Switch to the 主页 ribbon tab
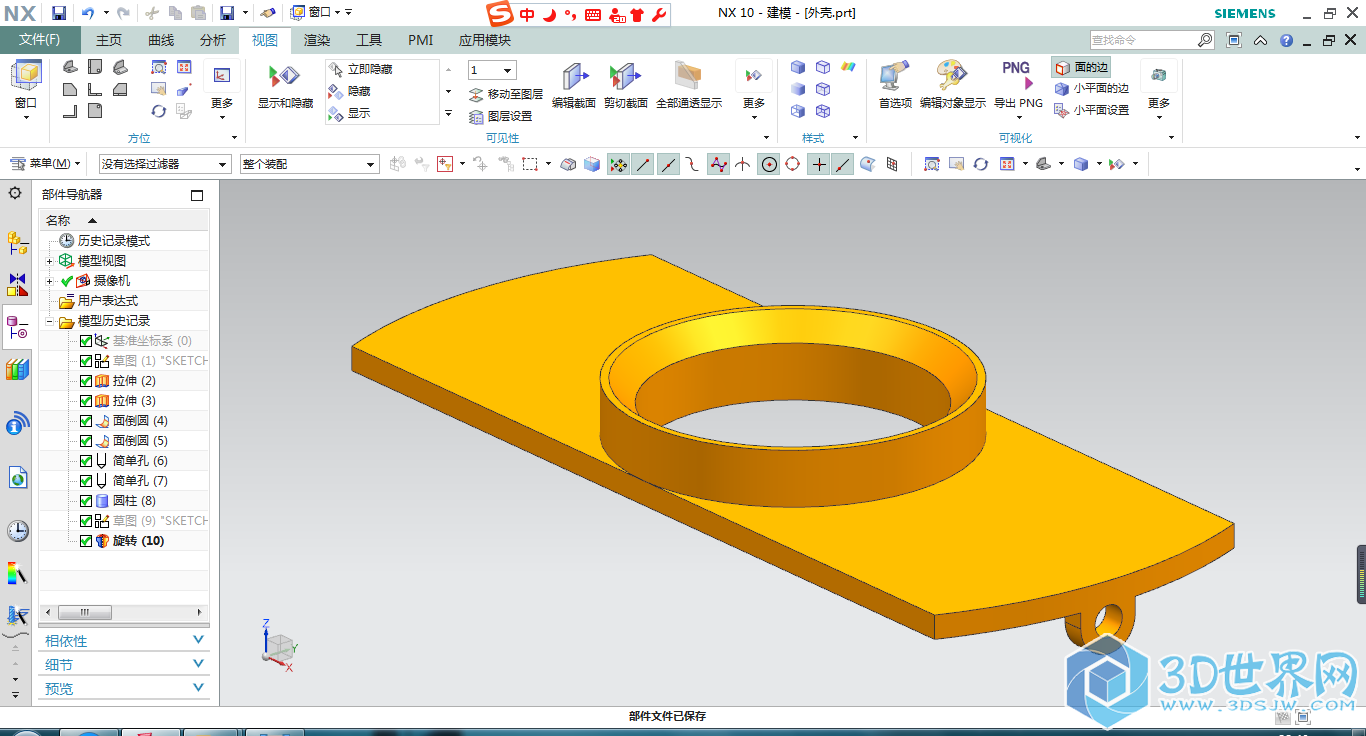This screenshot has width=1366, height=736. pos(109,40)
